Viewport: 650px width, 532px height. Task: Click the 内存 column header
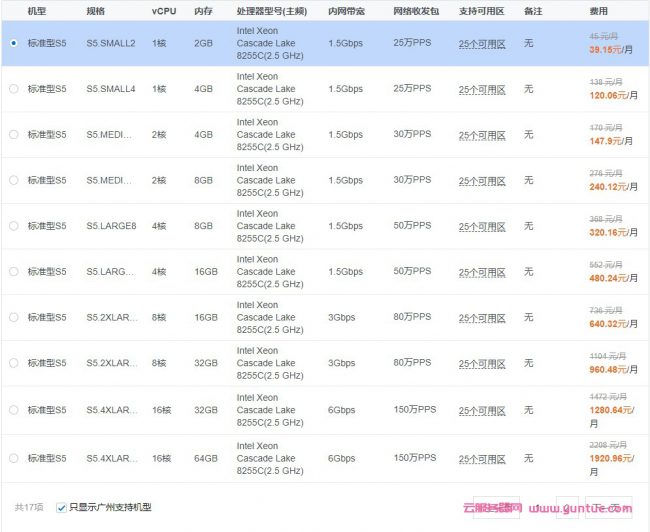(202, 10)
